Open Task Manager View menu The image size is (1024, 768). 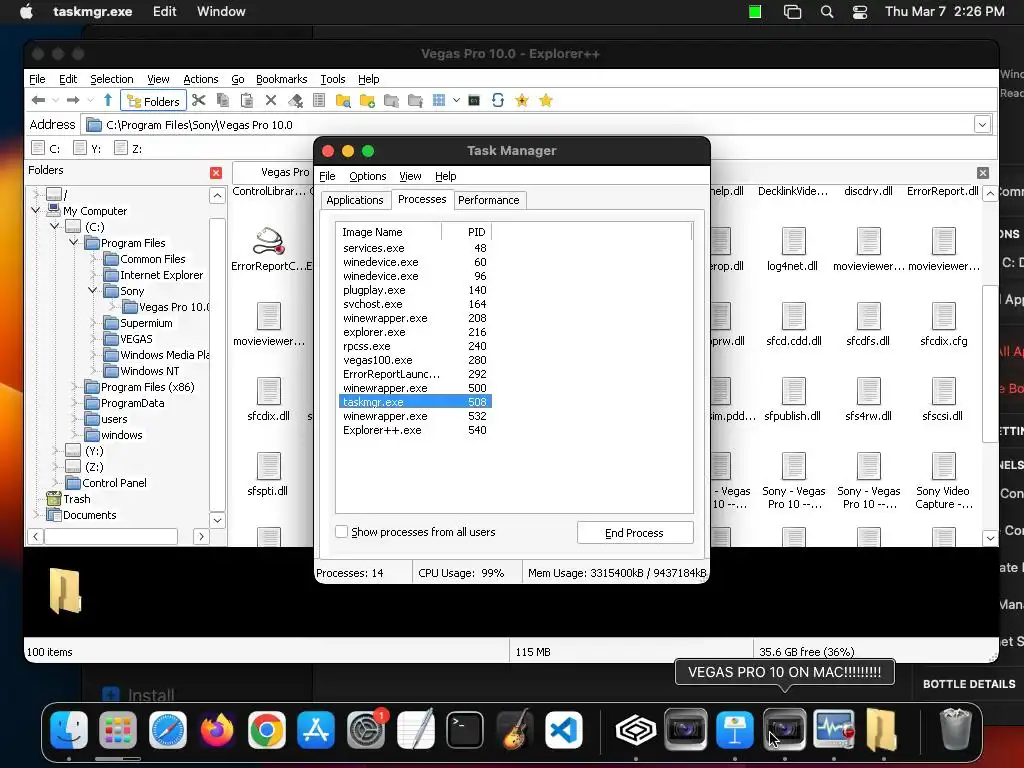tap(410, 176)
